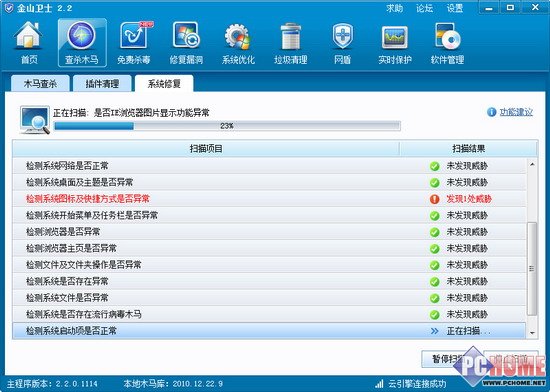Select the 查杀木马 trojan scan icon
The image size is (550, 392).
click(82, 43)
